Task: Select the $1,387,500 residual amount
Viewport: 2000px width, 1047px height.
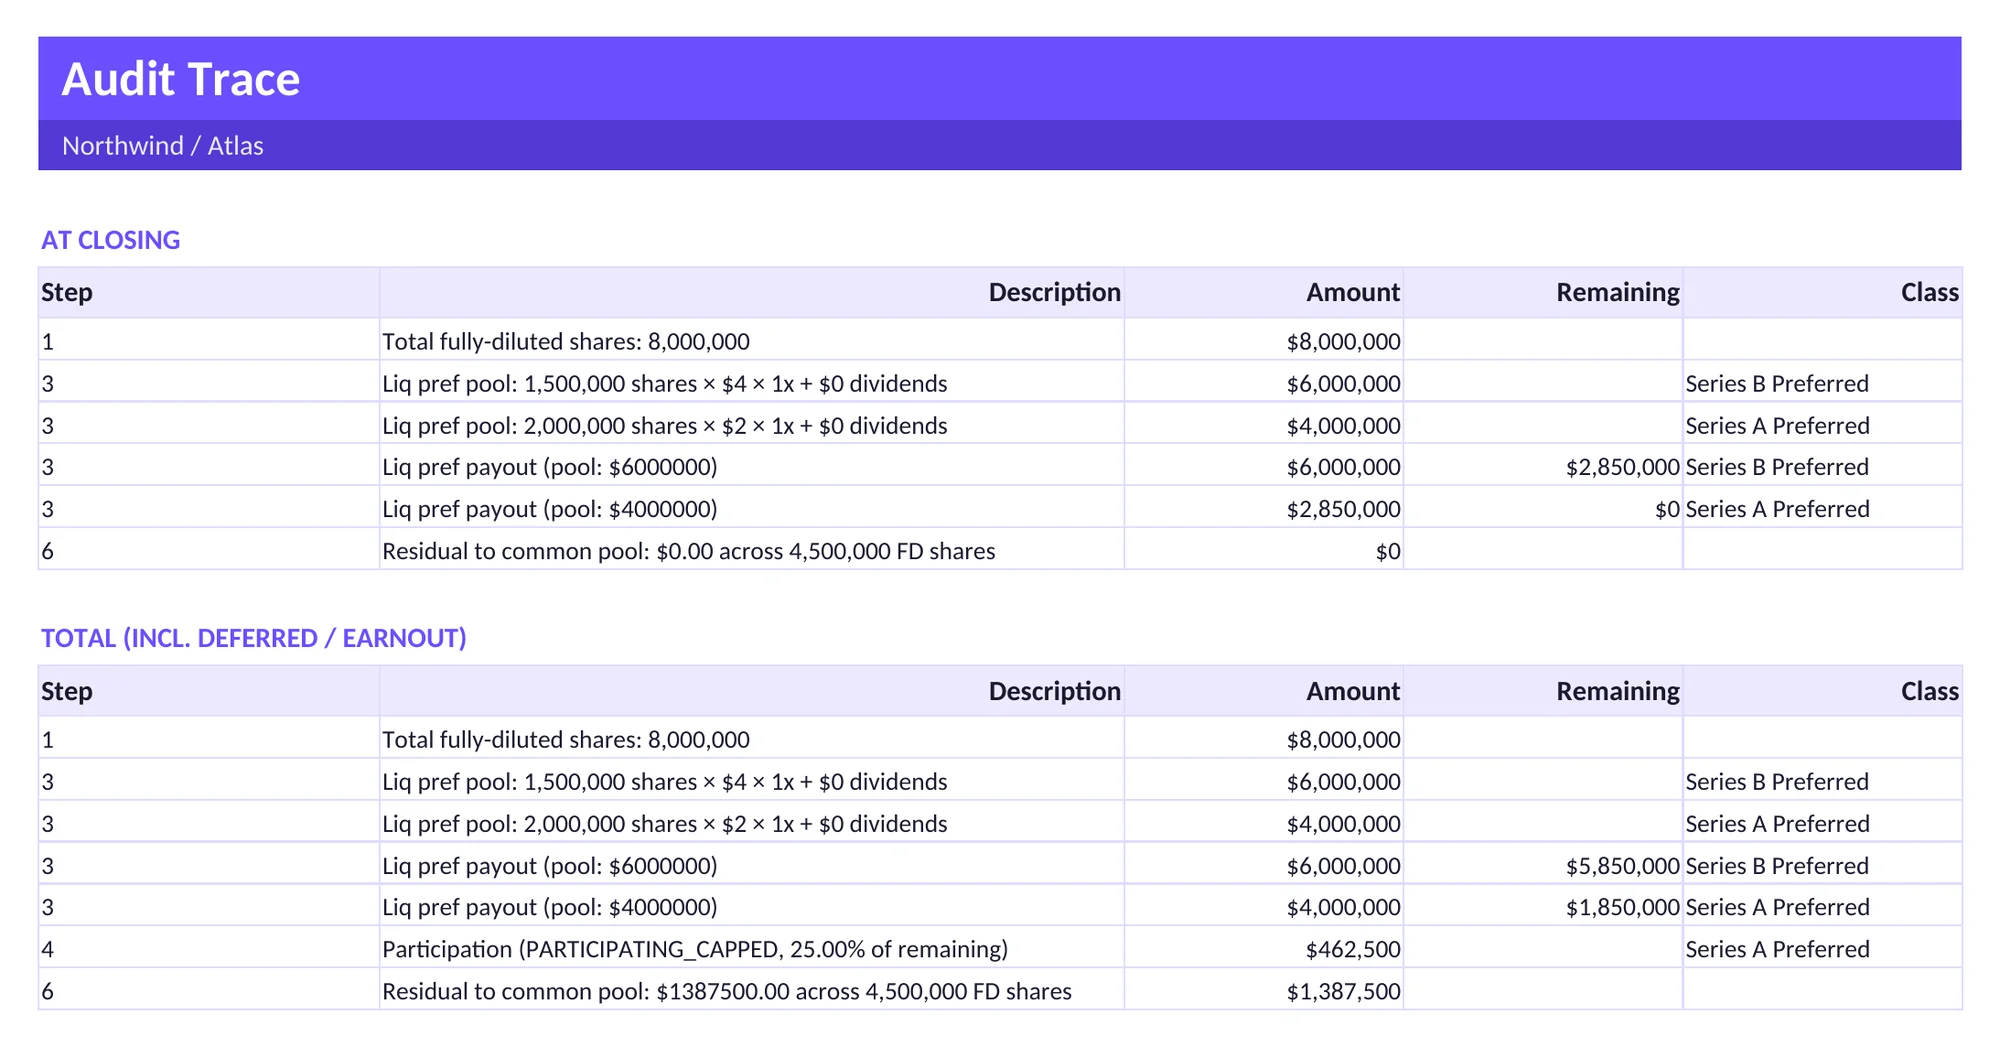Action: click(1343, 991)
